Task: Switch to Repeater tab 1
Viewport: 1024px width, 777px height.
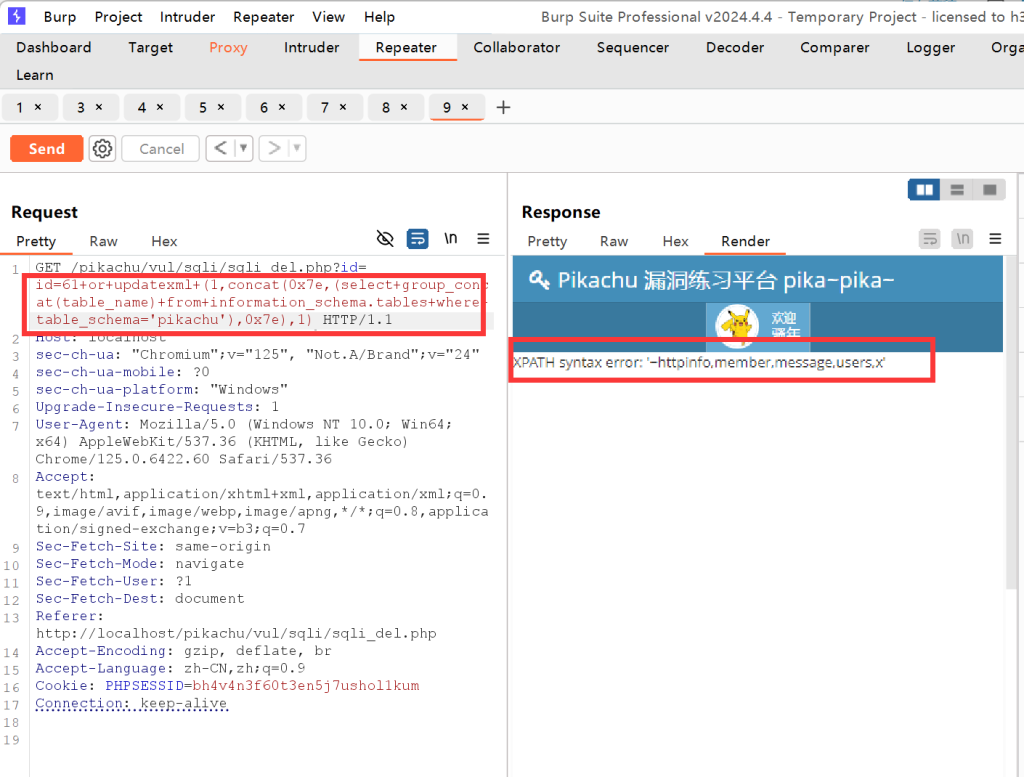Action: tap(20, 107)
